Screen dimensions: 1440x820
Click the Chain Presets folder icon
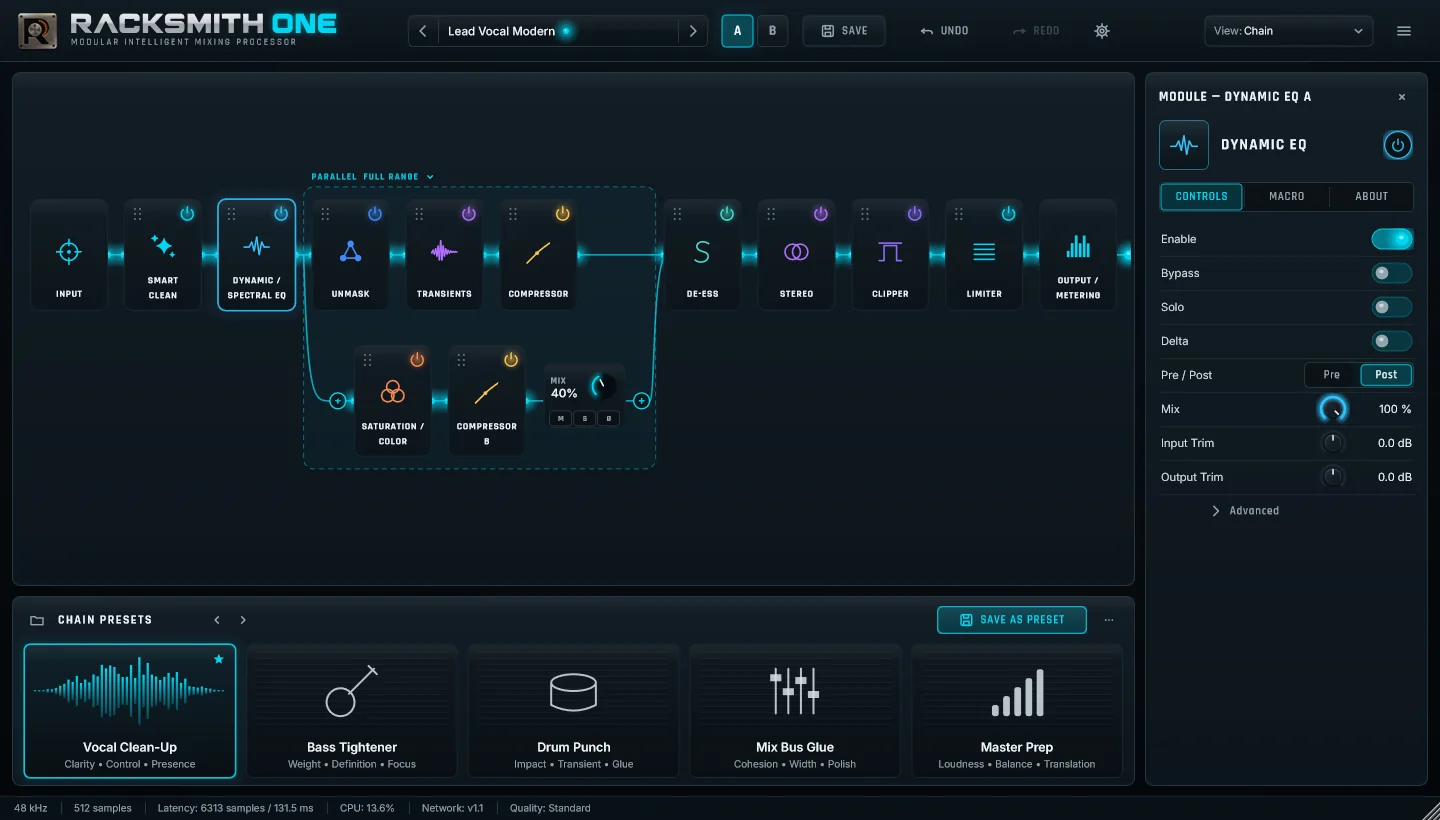pos(37,620)
